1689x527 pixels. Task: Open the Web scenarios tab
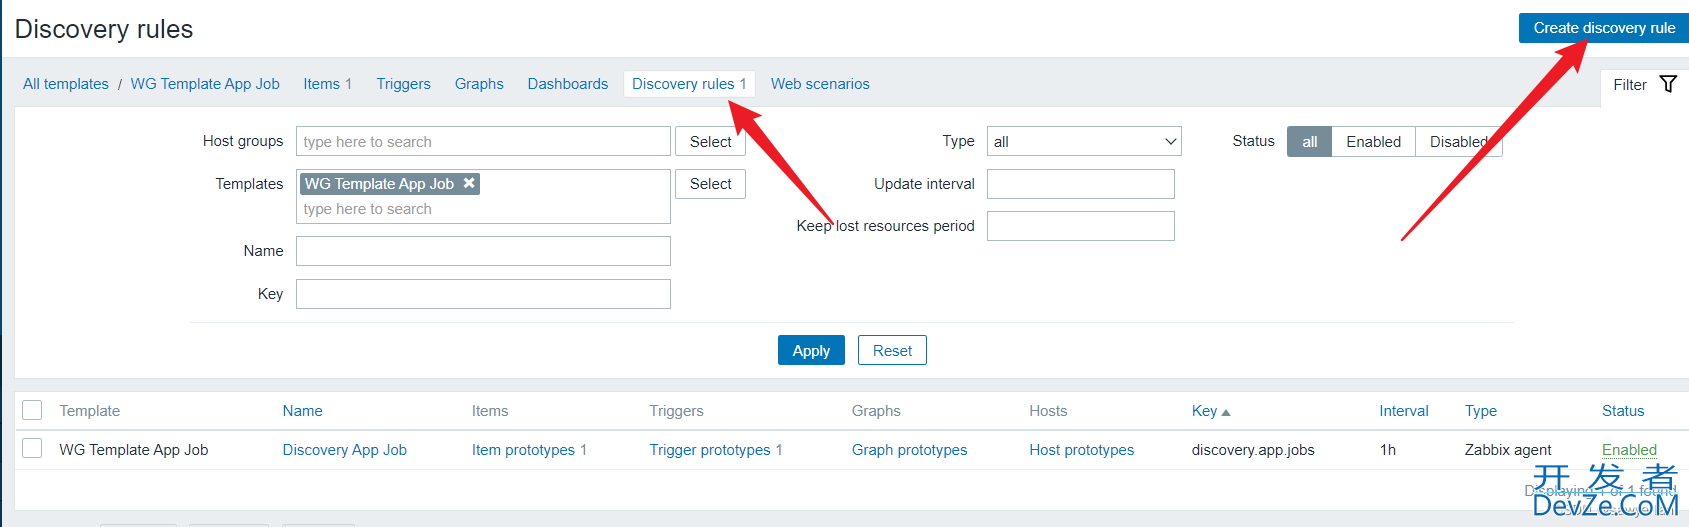tap(820, 84)
